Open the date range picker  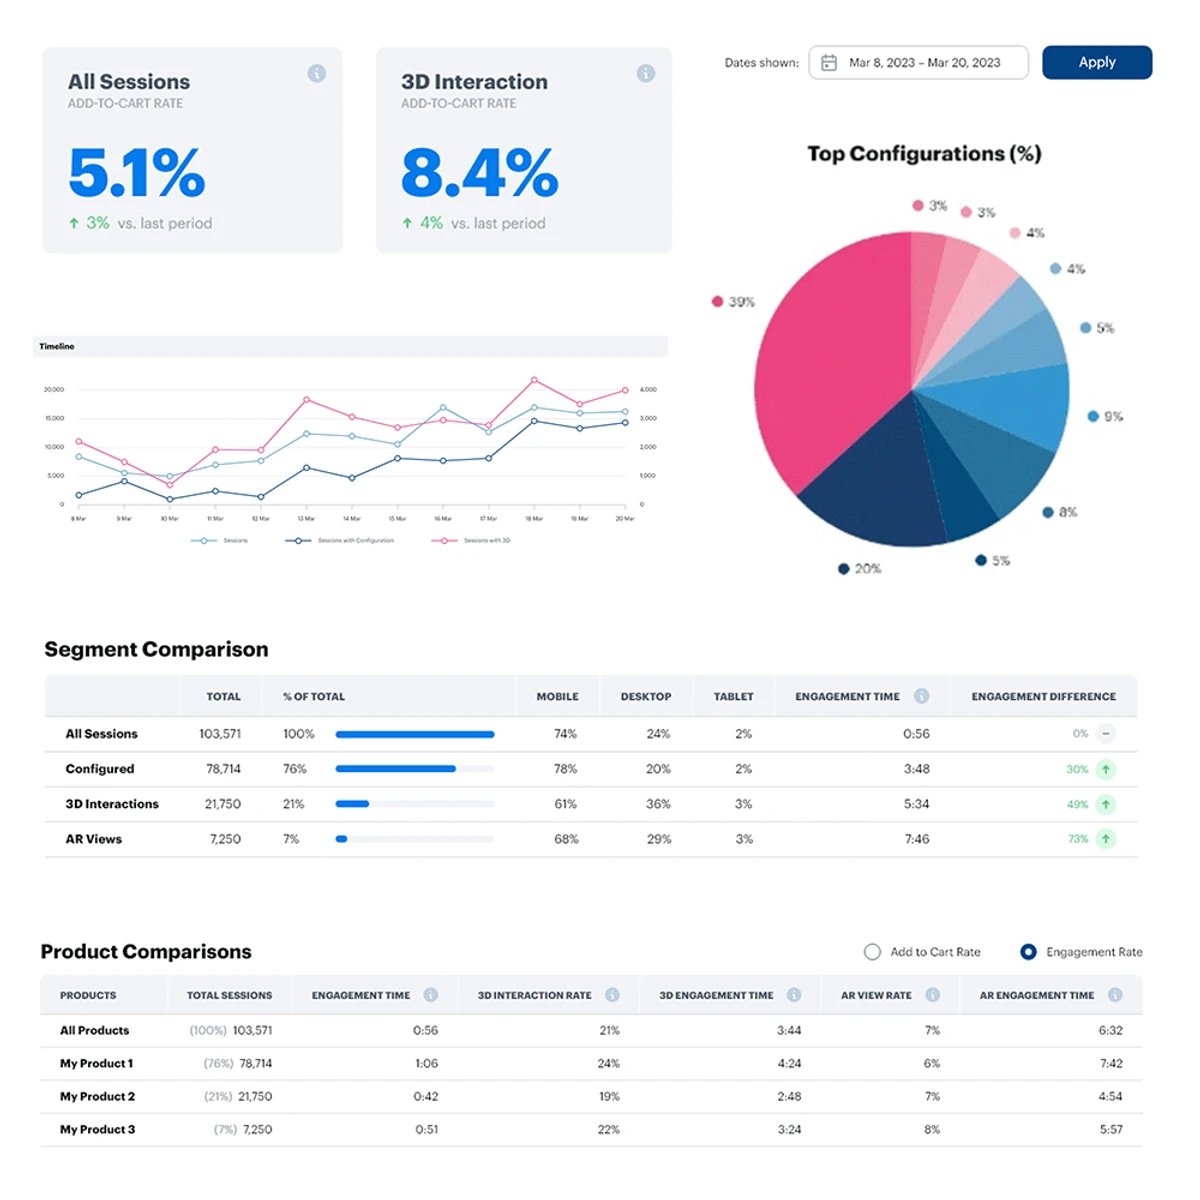[917, 62]
